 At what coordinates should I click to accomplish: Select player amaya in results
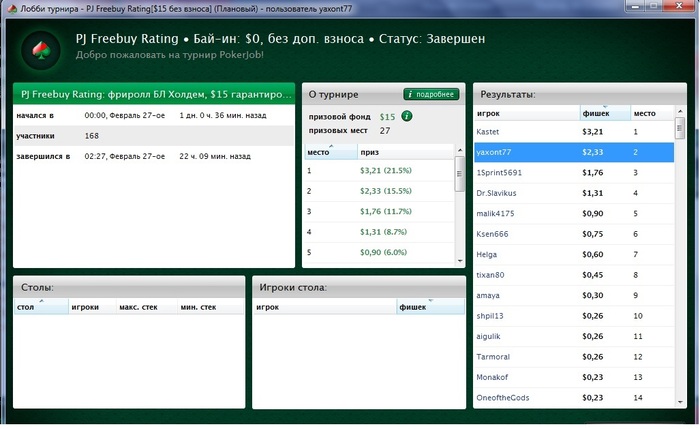[574, 296]
